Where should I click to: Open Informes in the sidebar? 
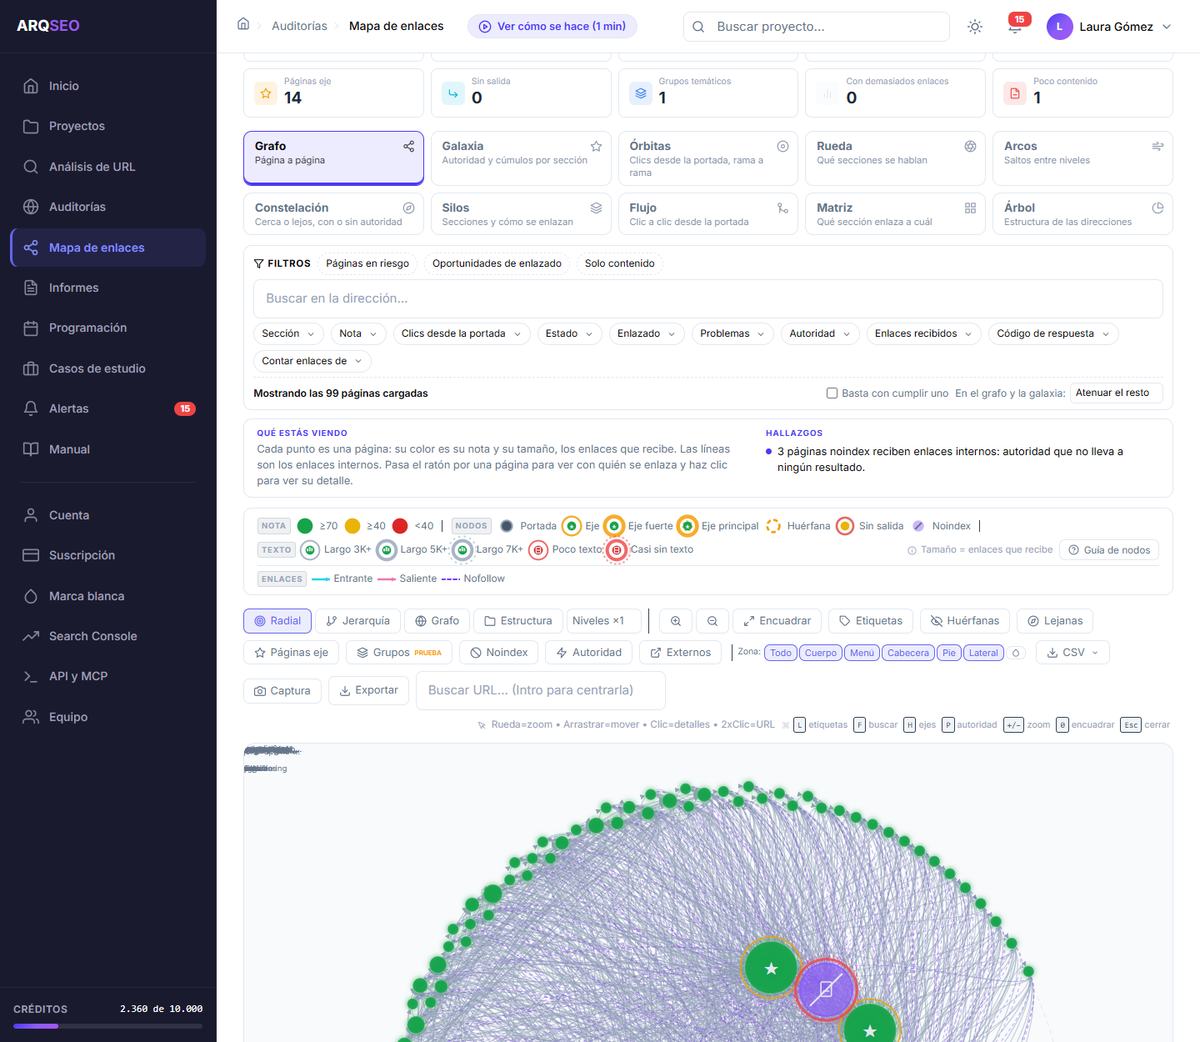pos(108,288)
